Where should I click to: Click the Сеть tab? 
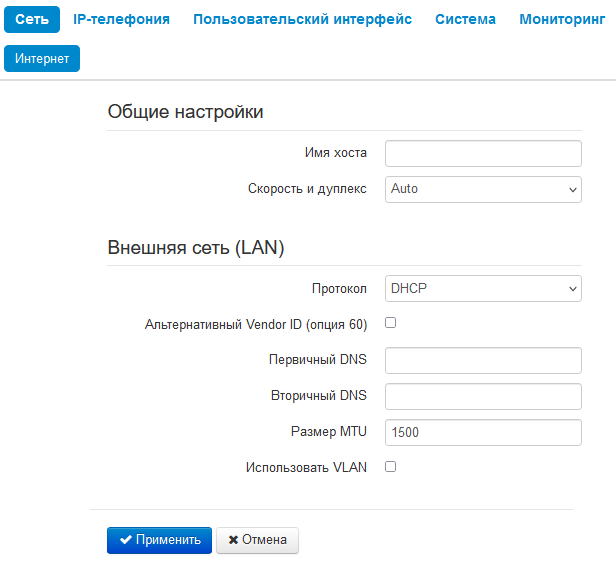(32, 19)
